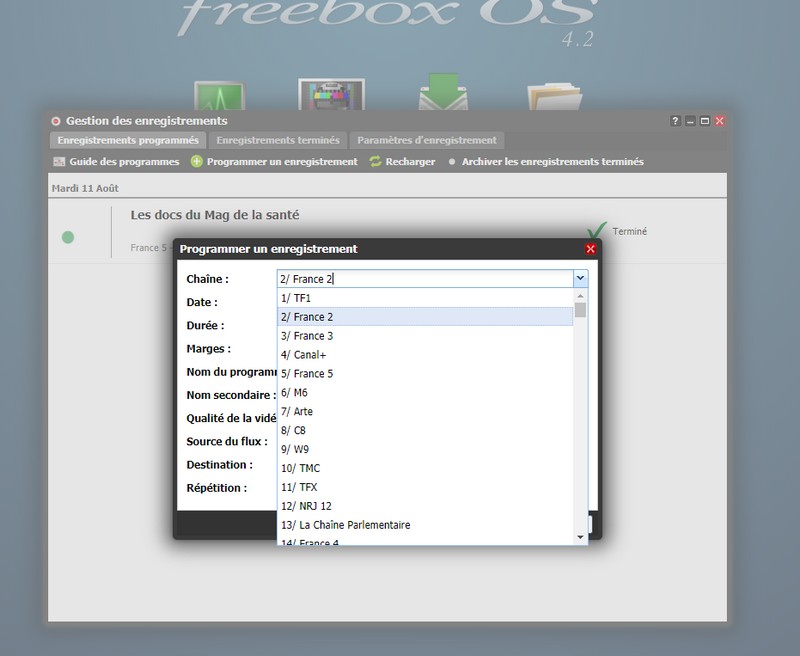Click the channel list scrollbar thumb
Screen dimensions: 800x656
click(x=580, y=310)
